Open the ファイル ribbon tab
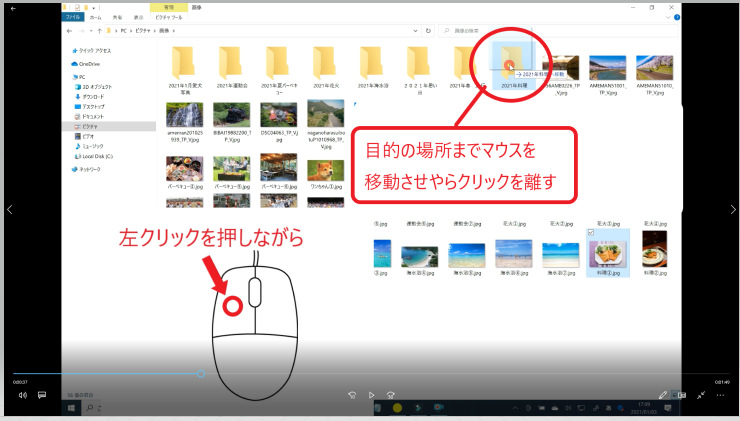This screenshot has height=421, width=740. point(73,18)
